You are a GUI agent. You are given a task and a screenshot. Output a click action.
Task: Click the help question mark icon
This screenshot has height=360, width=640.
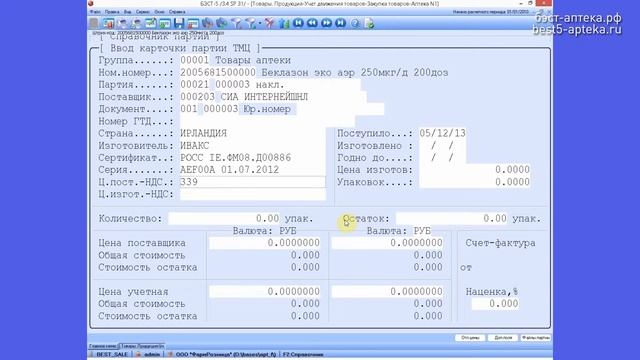355,23
